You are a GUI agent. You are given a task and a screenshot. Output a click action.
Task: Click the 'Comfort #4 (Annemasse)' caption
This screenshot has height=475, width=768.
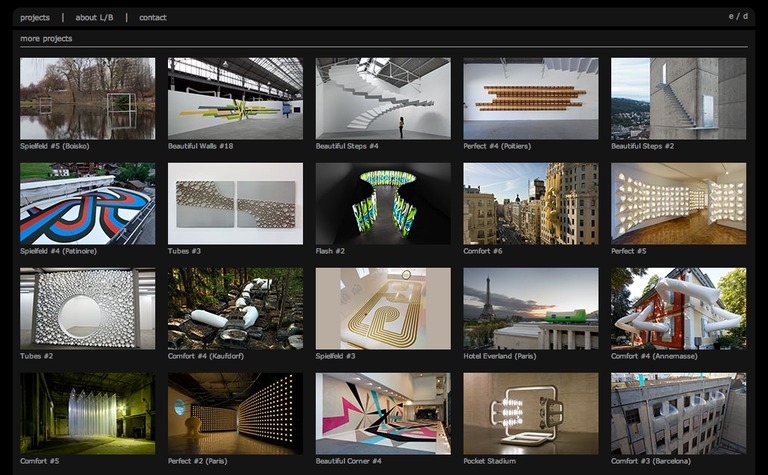click(654, 356)
